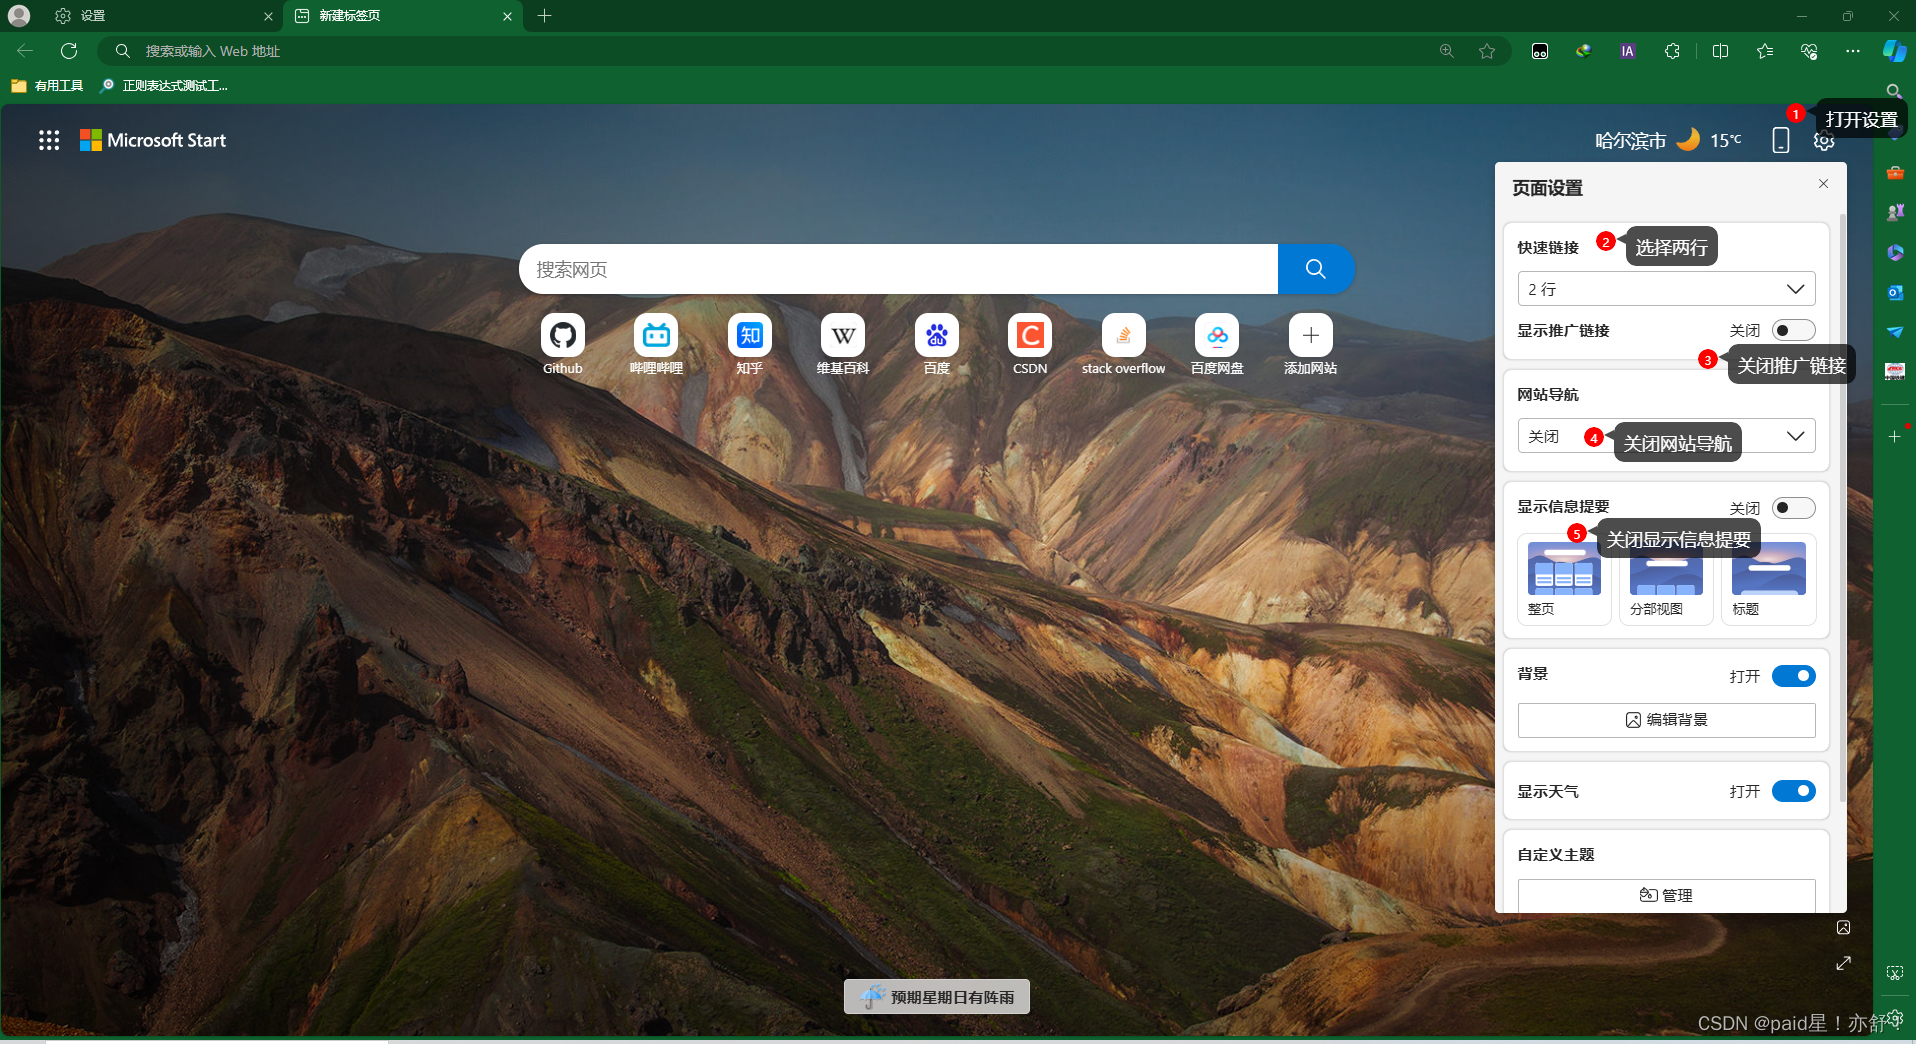Click the 管理 theme button

pos(1666,895)
